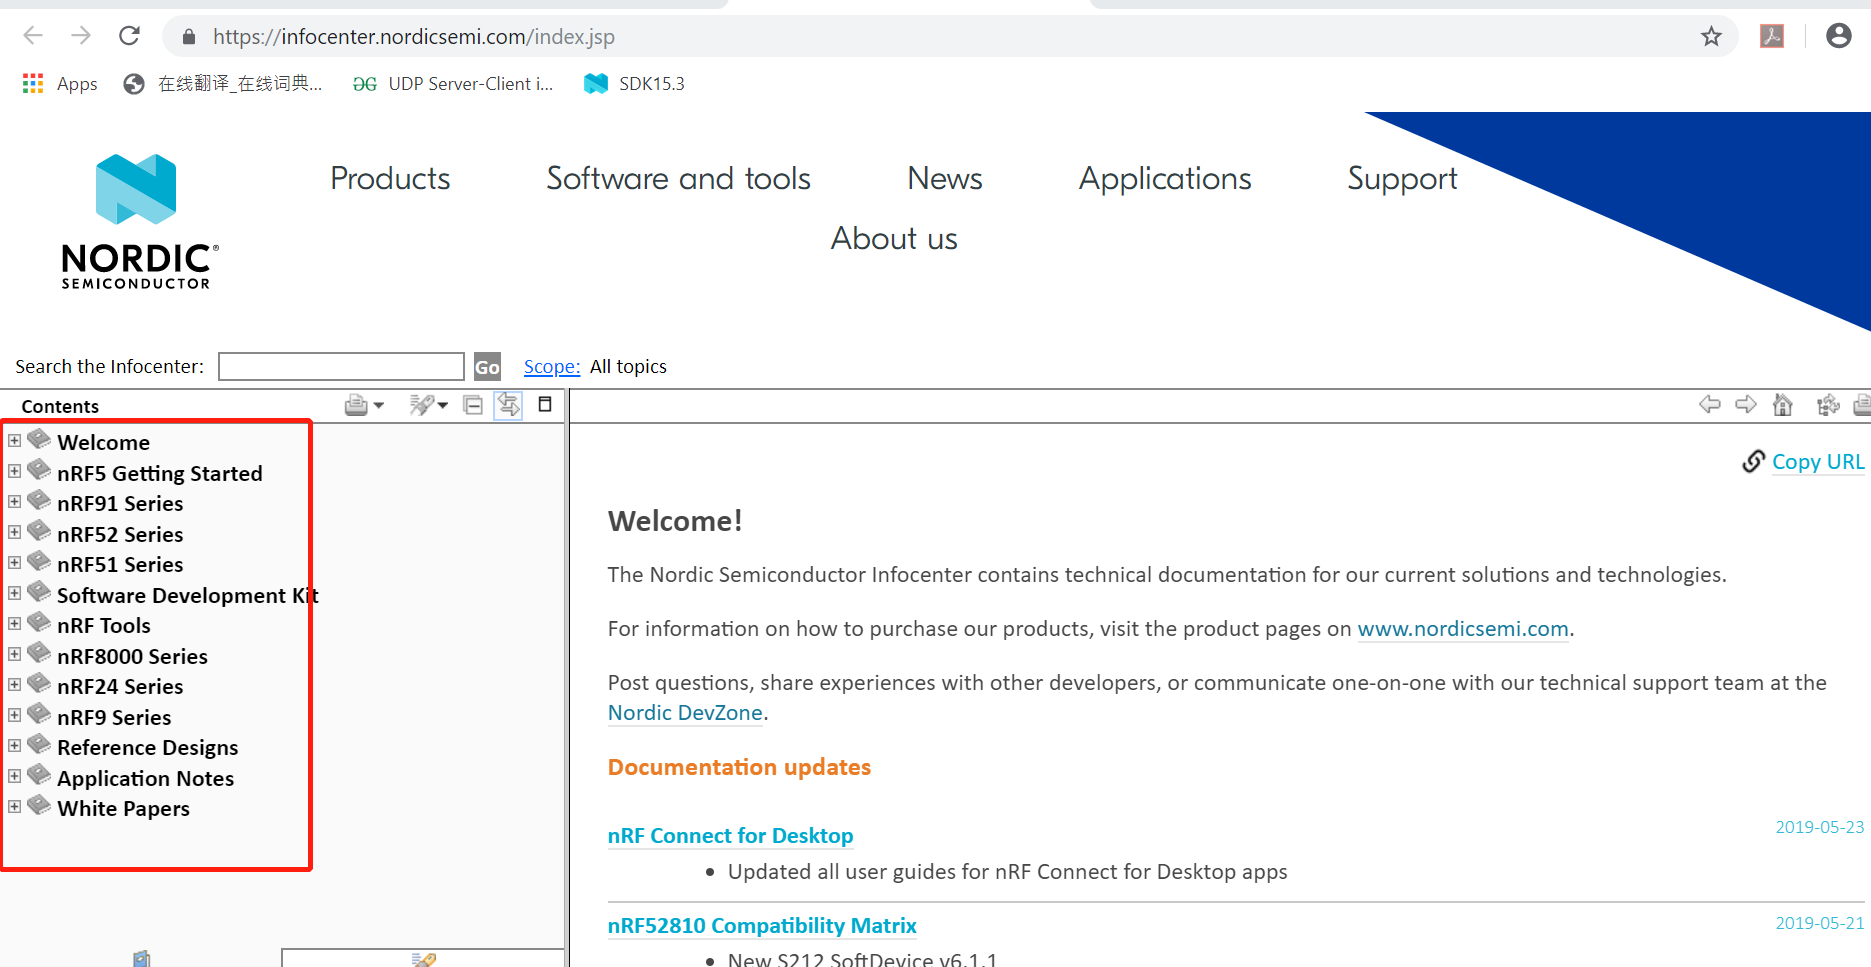Expand the Application Notes tree node
This screenshot has height=967, width=1871.
[15, 775]
